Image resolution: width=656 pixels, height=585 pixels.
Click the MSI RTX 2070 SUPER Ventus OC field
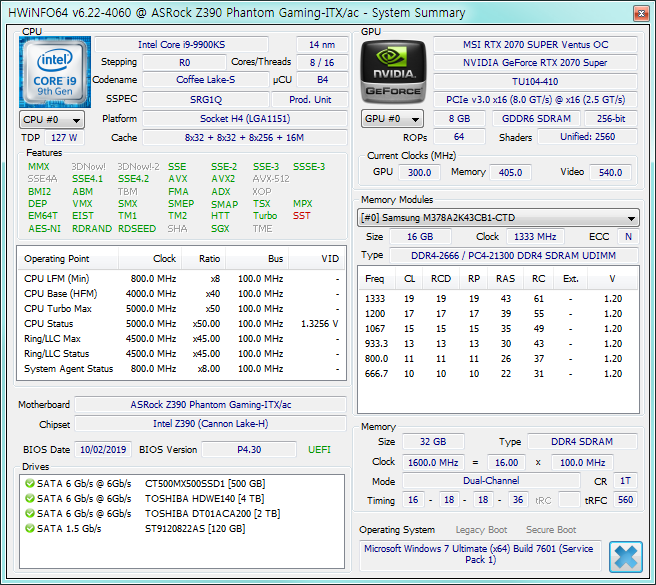tap(536, 44)
